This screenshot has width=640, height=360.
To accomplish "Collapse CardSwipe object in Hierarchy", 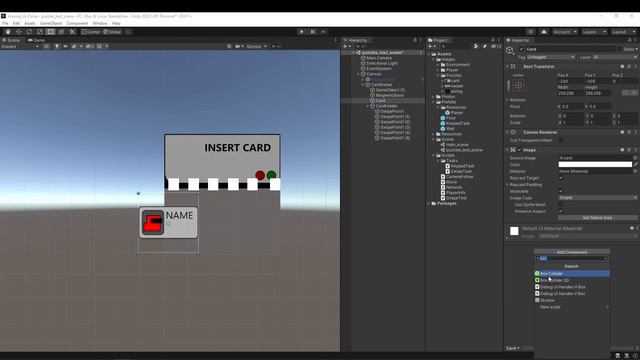I will [x=363, y=84].
